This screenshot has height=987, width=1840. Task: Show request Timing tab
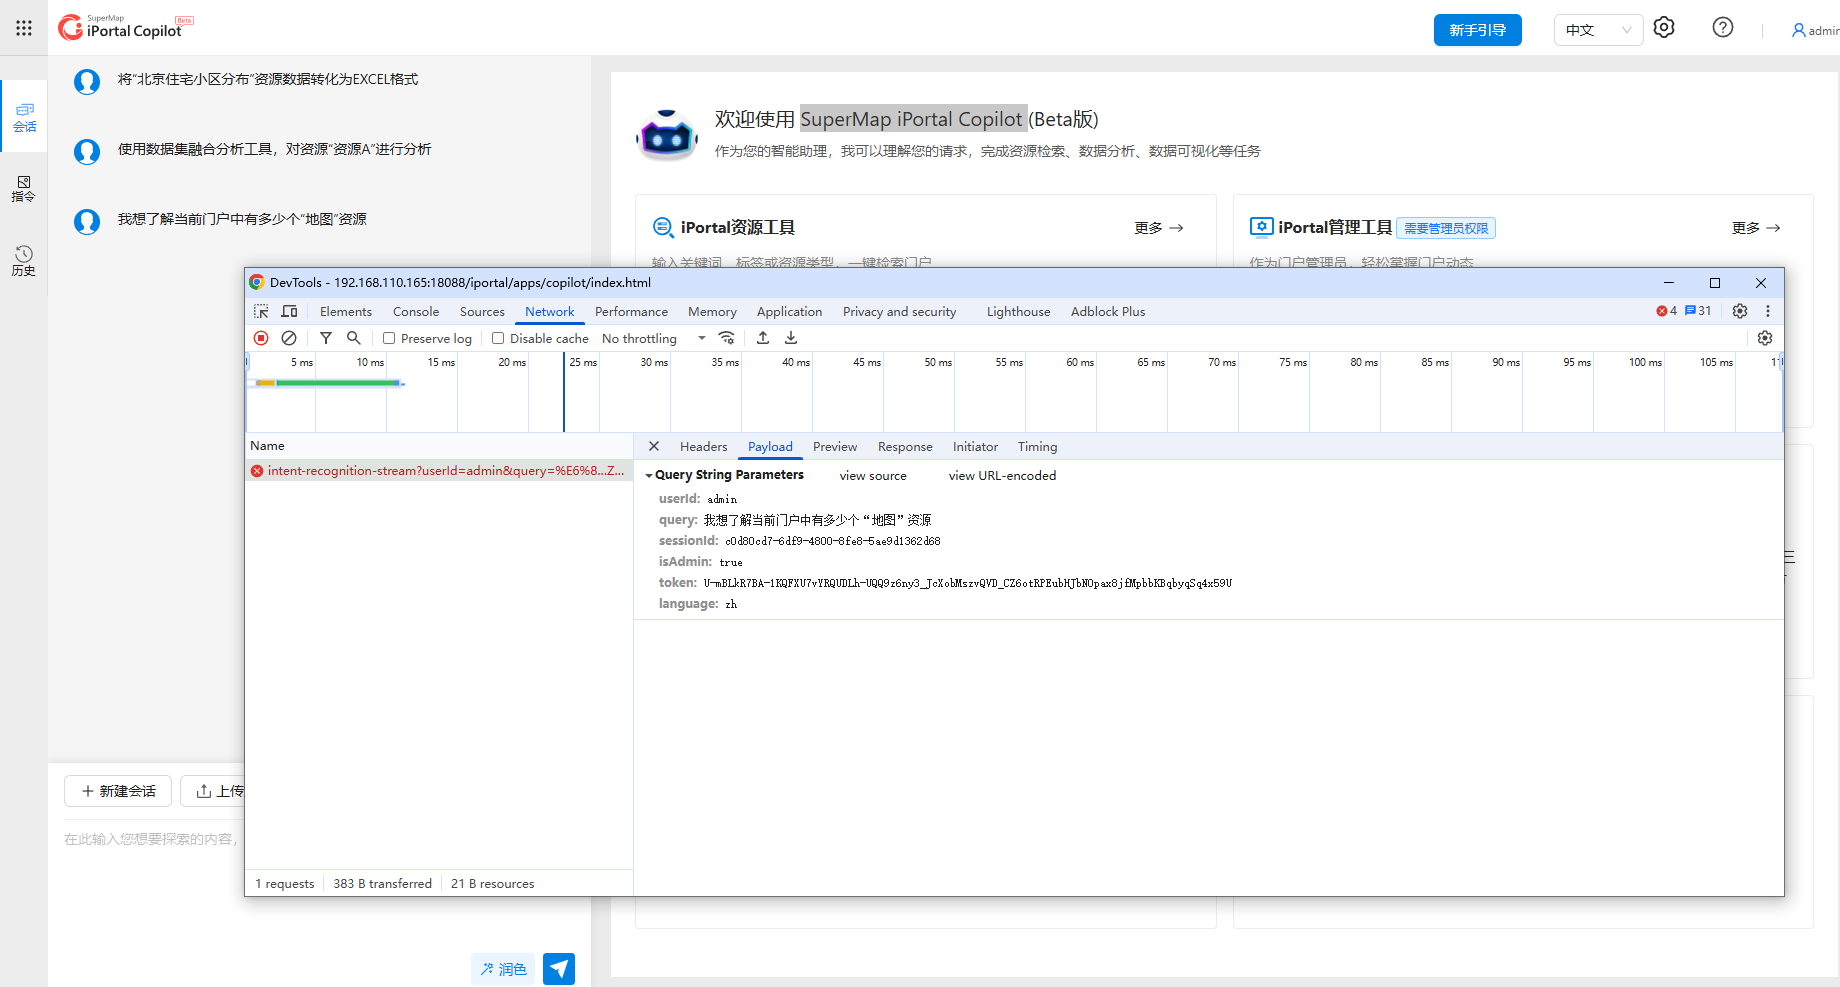click(1037, 446)
